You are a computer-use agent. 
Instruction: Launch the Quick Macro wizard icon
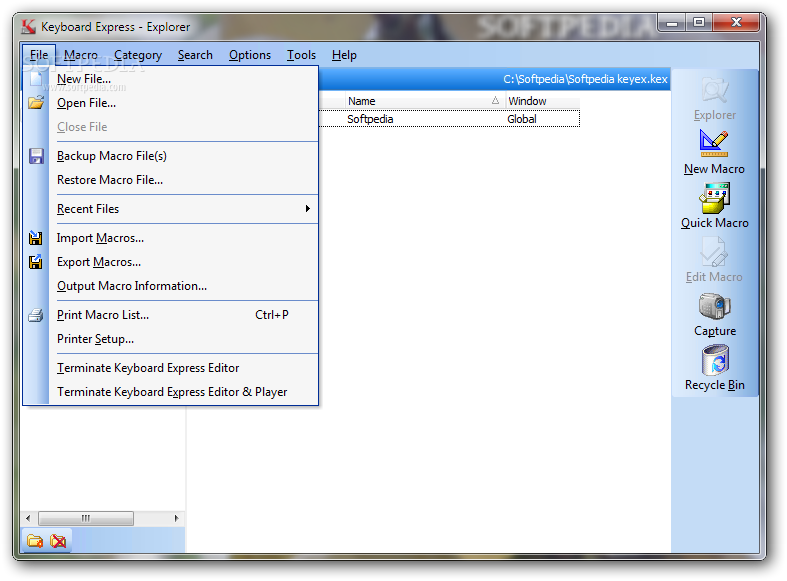point(714,206)
